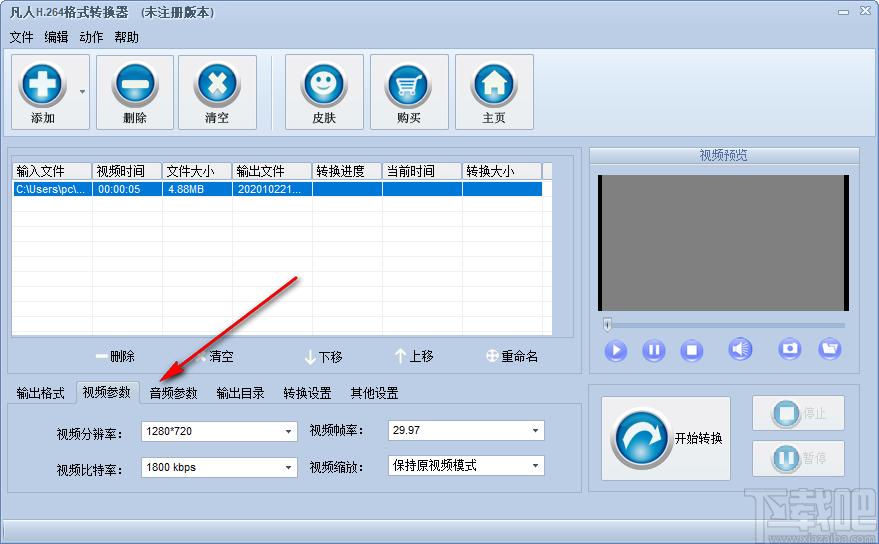Screen dimensions: 879x544
Task: Click the 输出文件 column header
Action: point(272,171)
